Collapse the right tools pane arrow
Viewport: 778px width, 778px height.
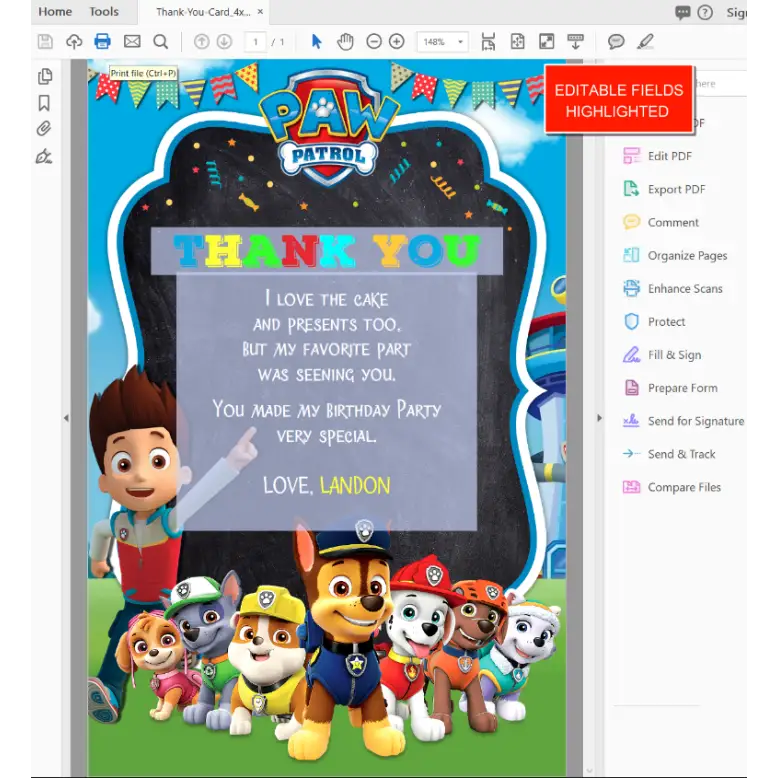pos(599,418)
